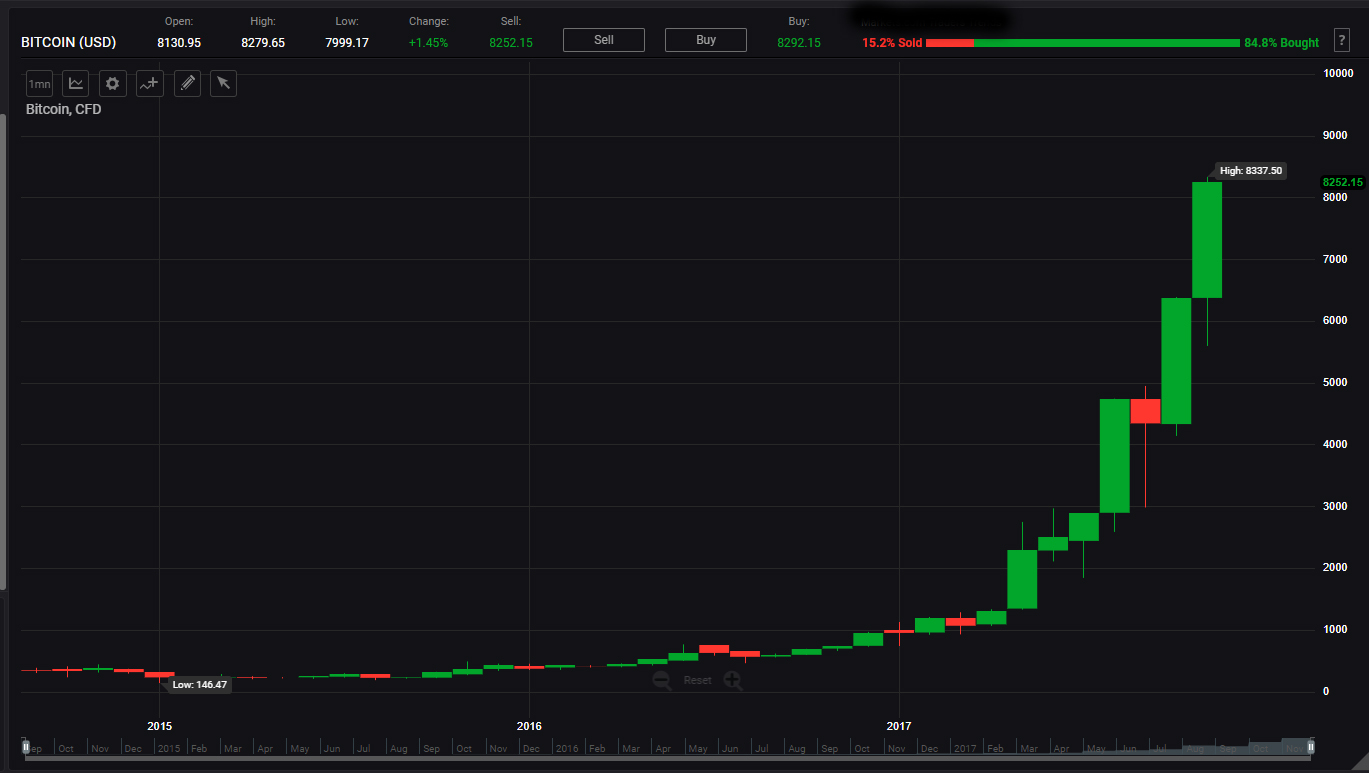Select the pencil drawing tool

[187, 84]
